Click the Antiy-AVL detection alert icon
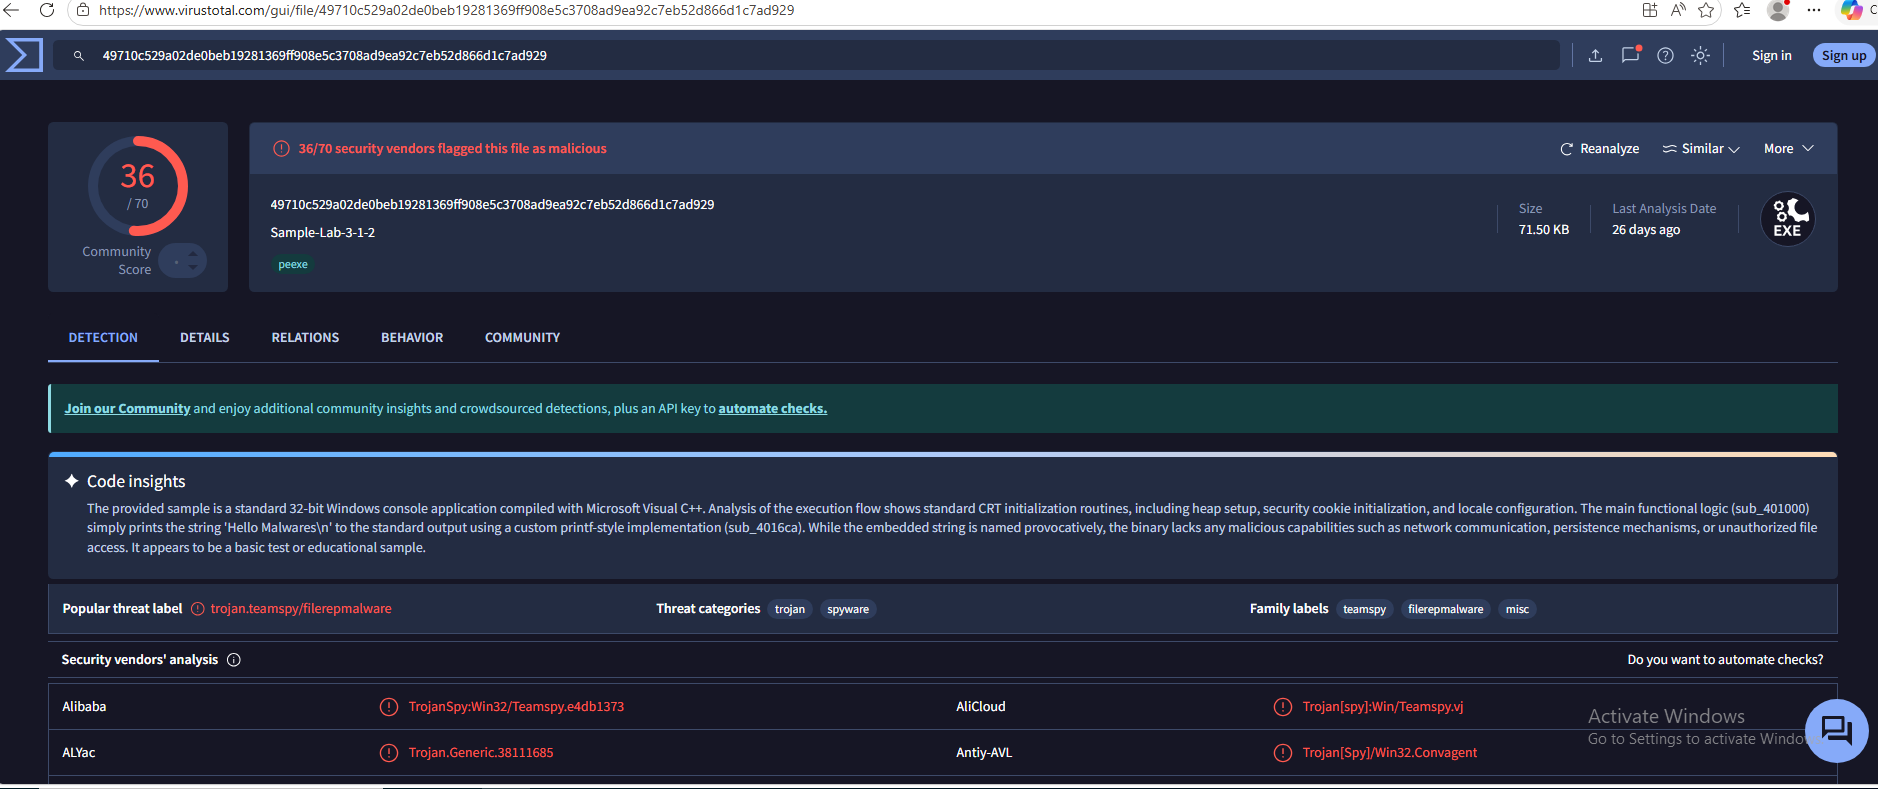The height and width of the screenshot is (789, 1878). (x=1283, y=753)
